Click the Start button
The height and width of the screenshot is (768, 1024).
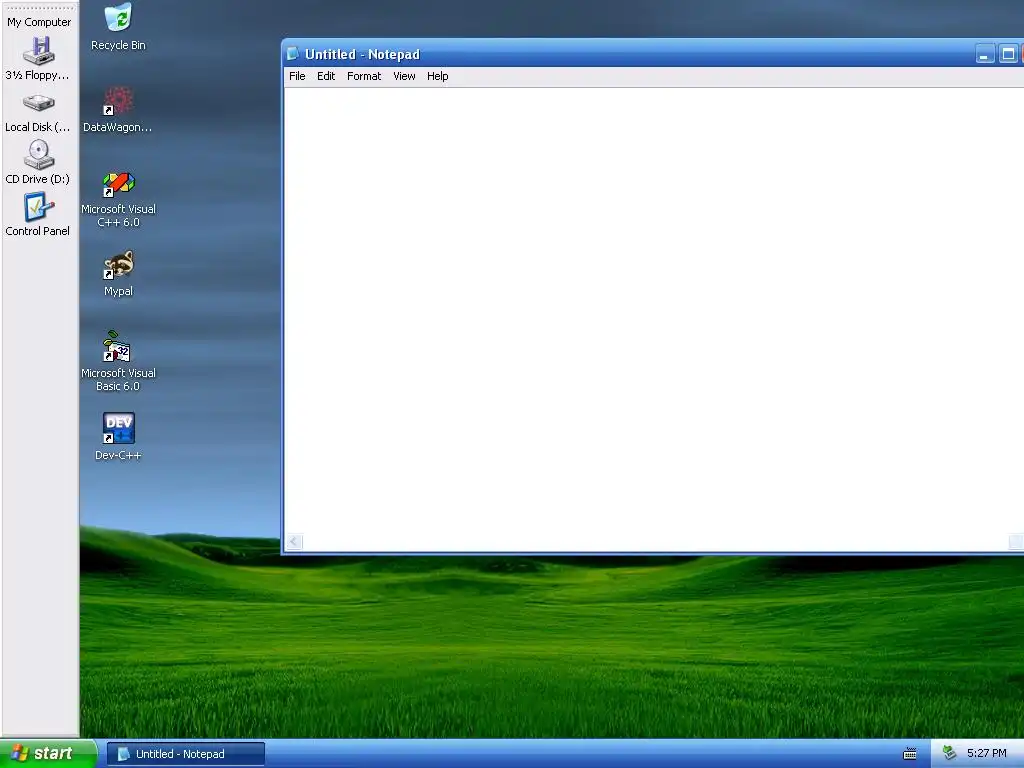[48, 754]
